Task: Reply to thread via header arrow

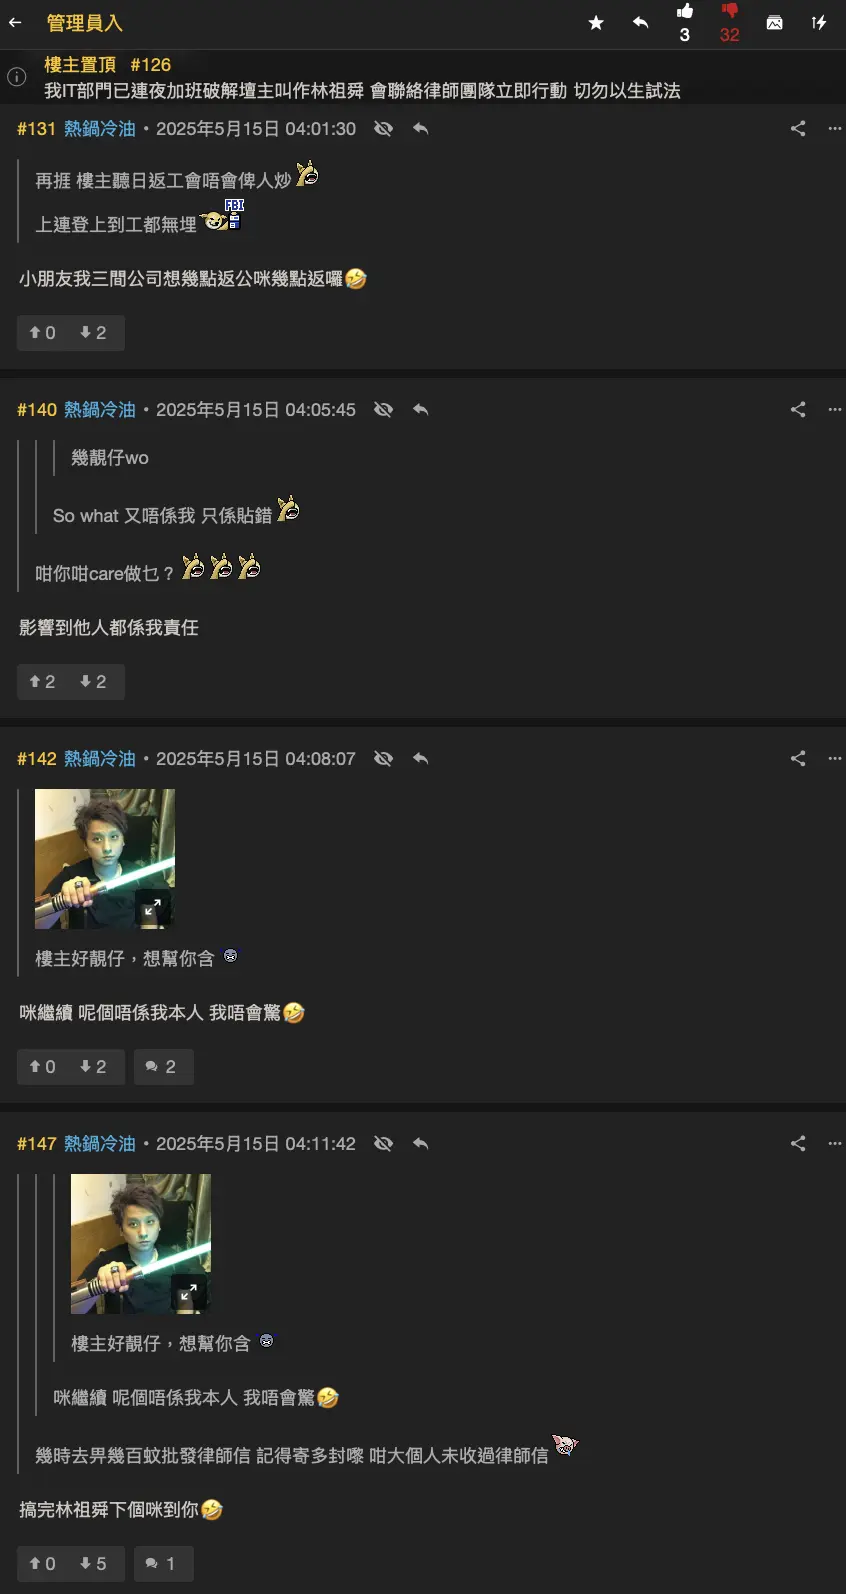Action: point(640,22)
